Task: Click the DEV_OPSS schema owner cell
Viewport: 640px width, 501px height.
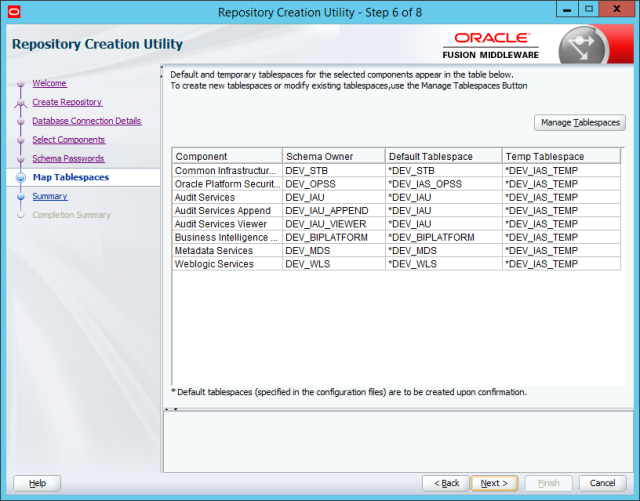Action: [x=334, y=184]
